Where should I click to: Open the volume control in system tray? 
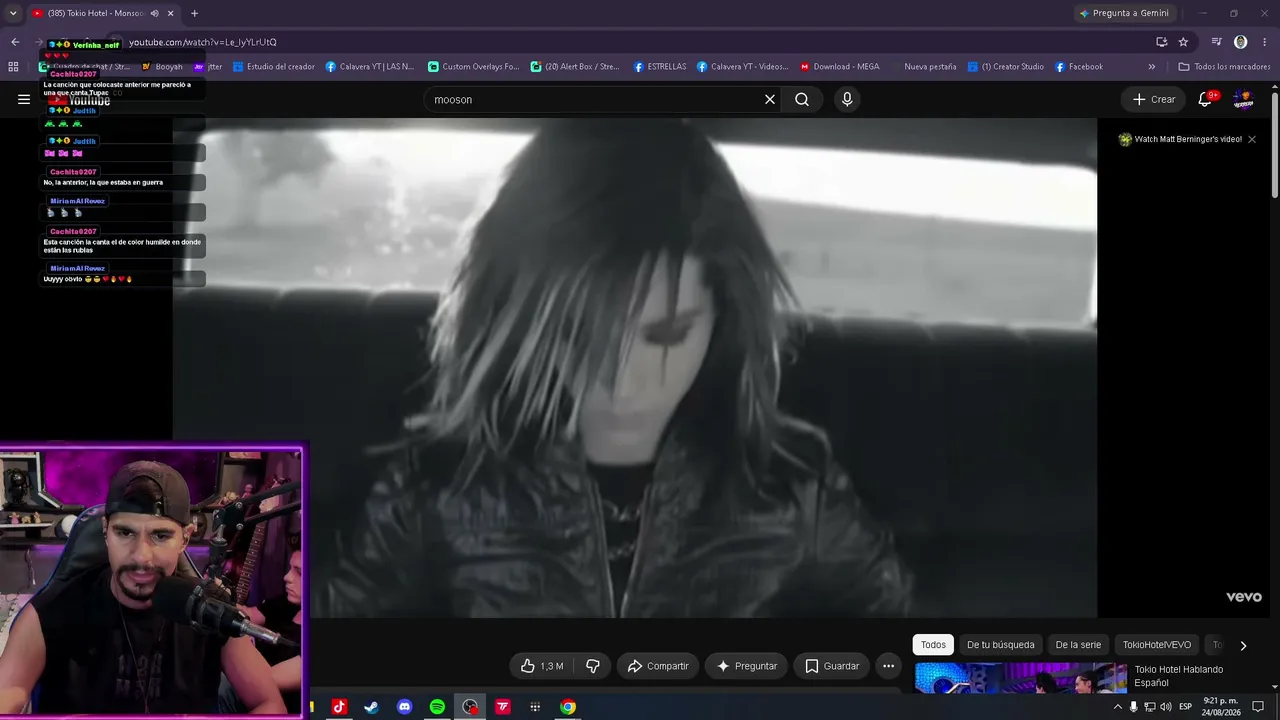1166,707
